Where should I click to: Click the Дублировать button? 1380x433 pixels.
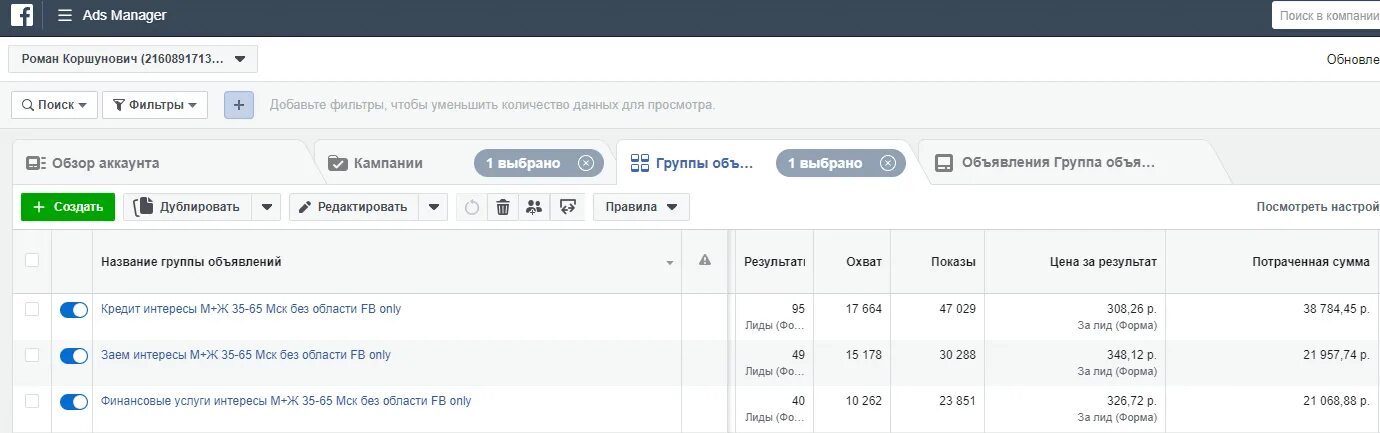[x=187, y=207]
